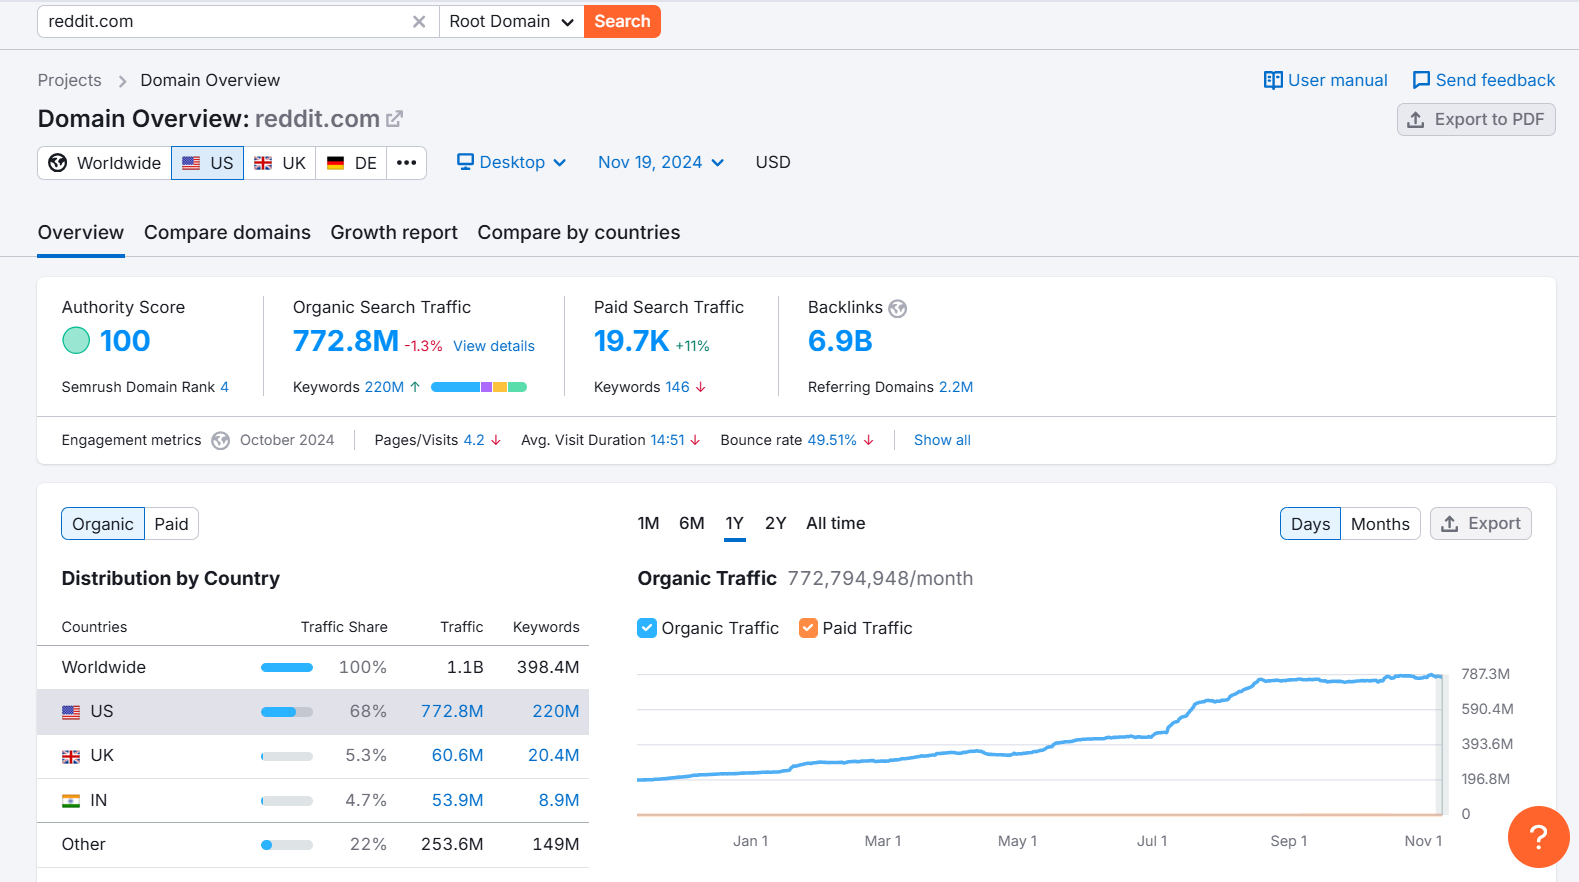Open the Growth report tab

[394, 233]
